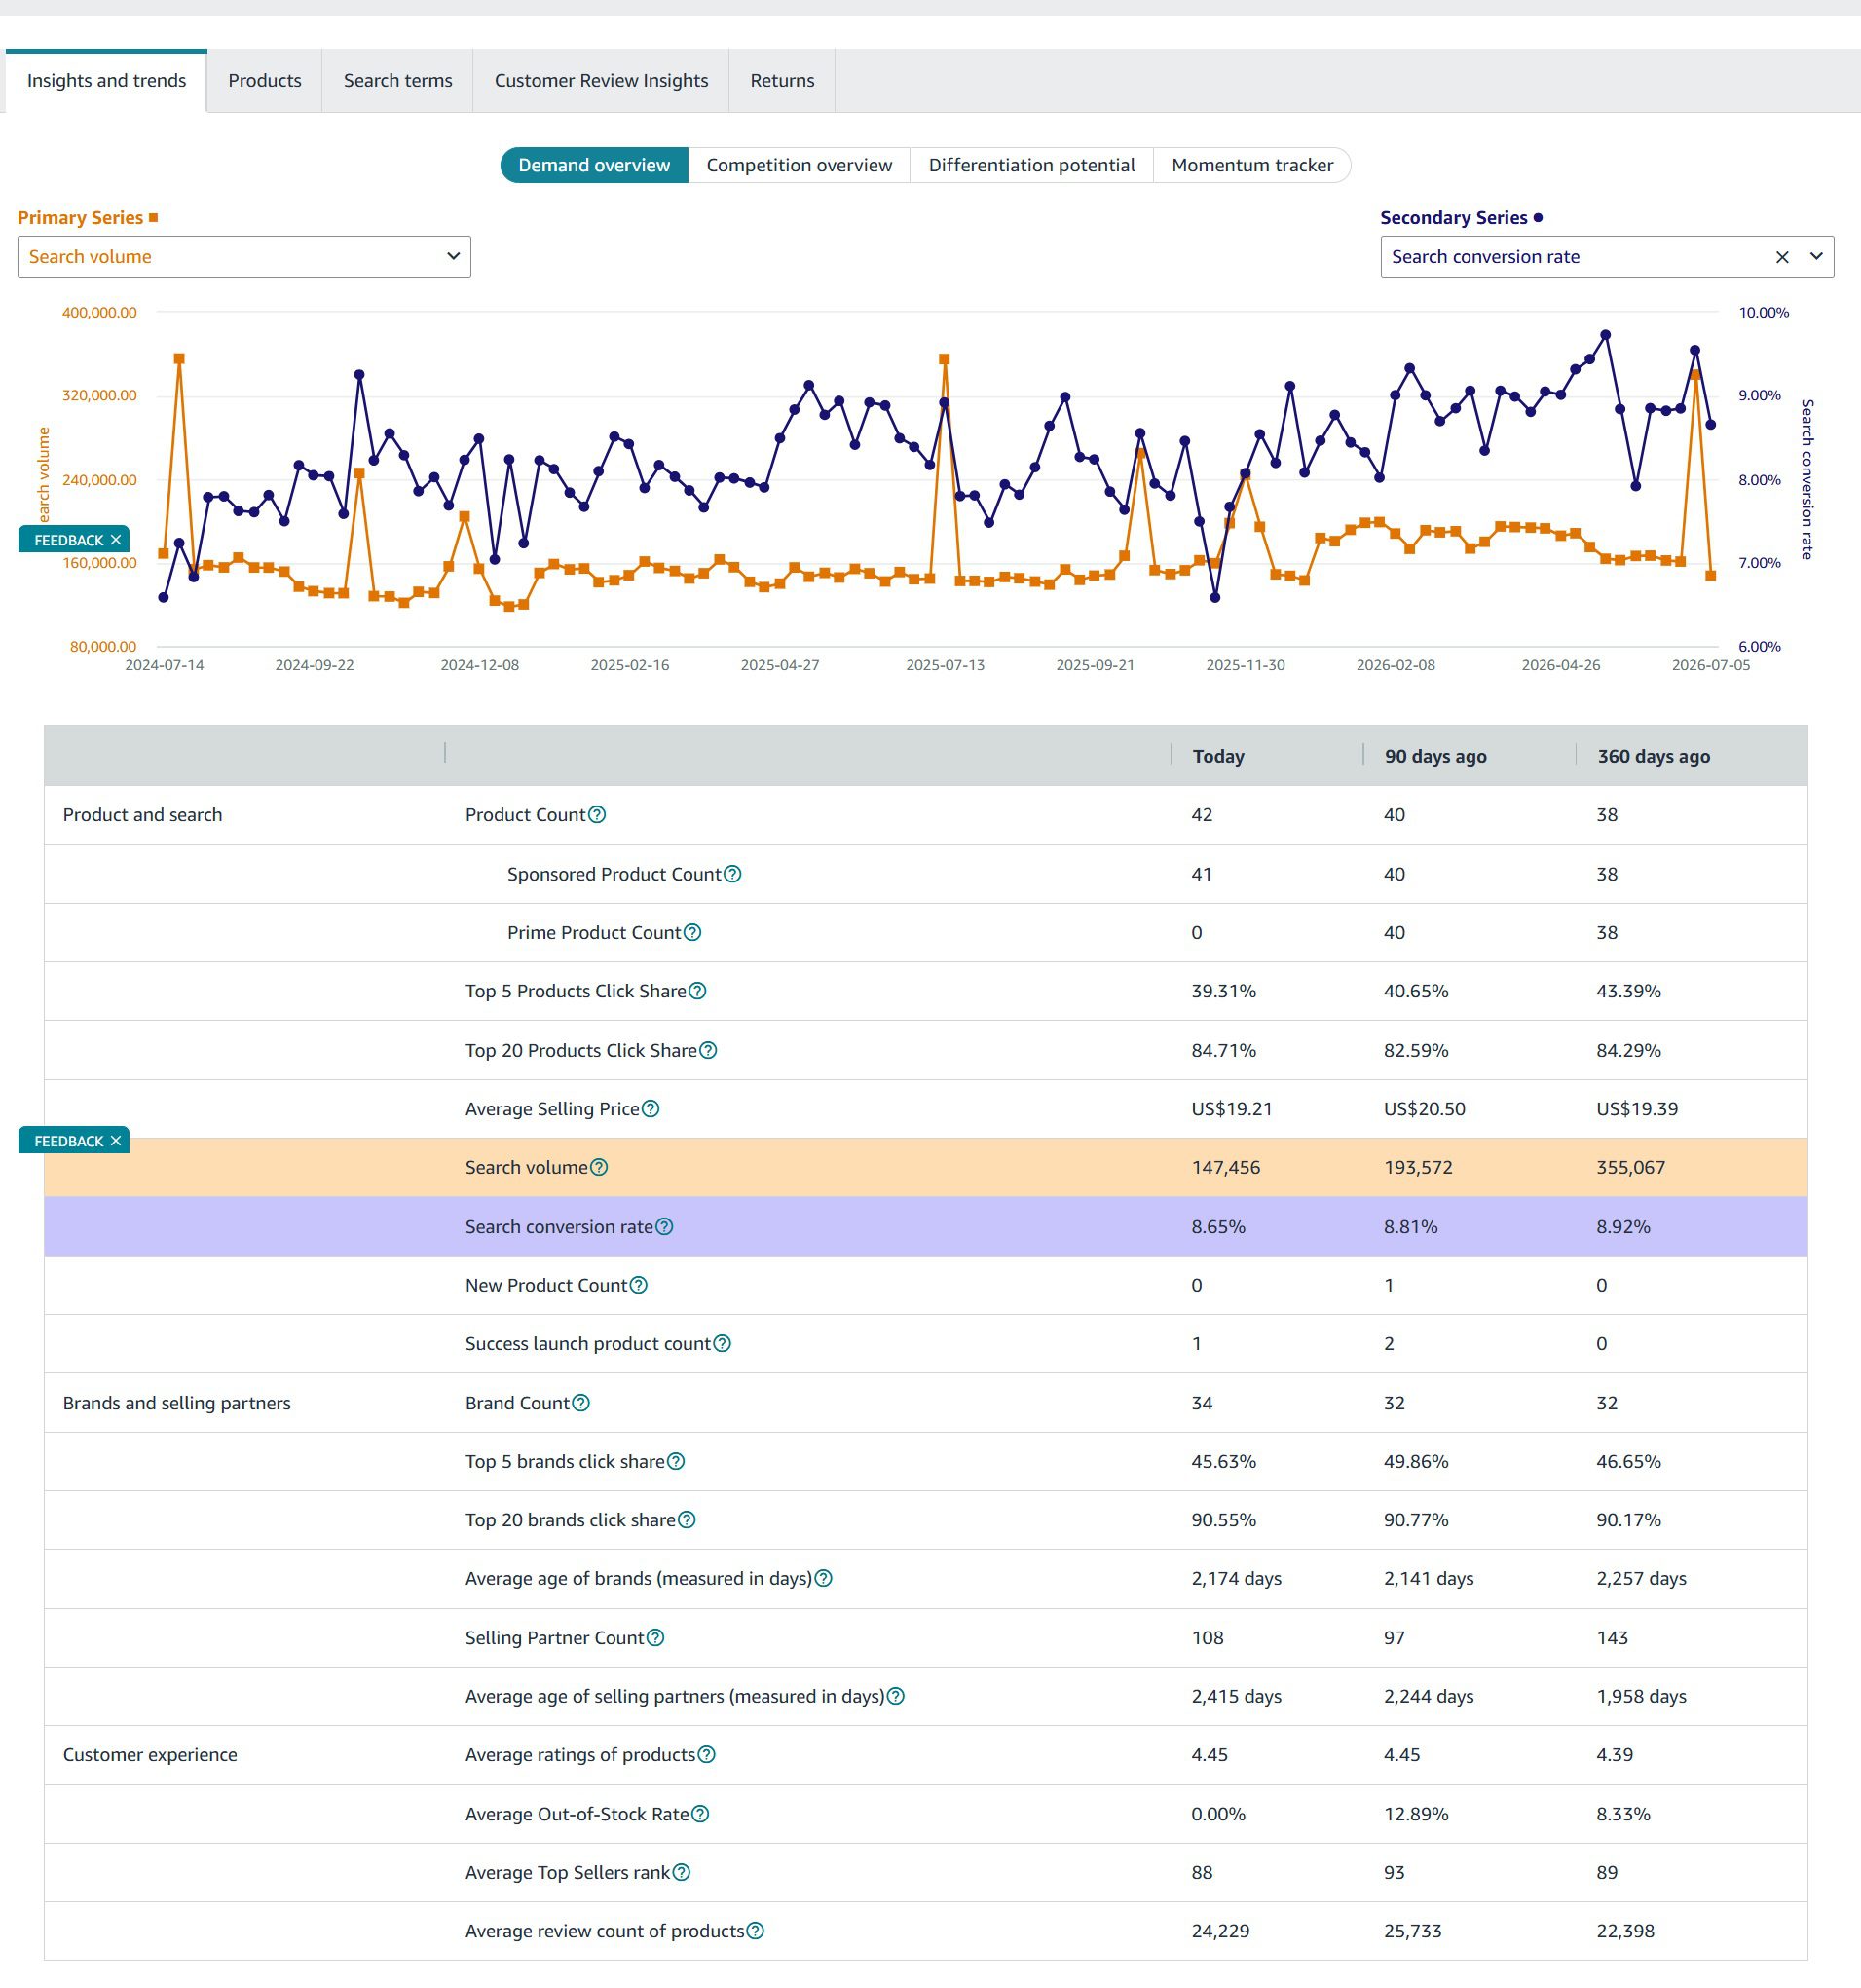The height and width of the screenshot is (1988, 1861).
Task: Switch to Momentum tracker view
Action: pos(1252,165)
